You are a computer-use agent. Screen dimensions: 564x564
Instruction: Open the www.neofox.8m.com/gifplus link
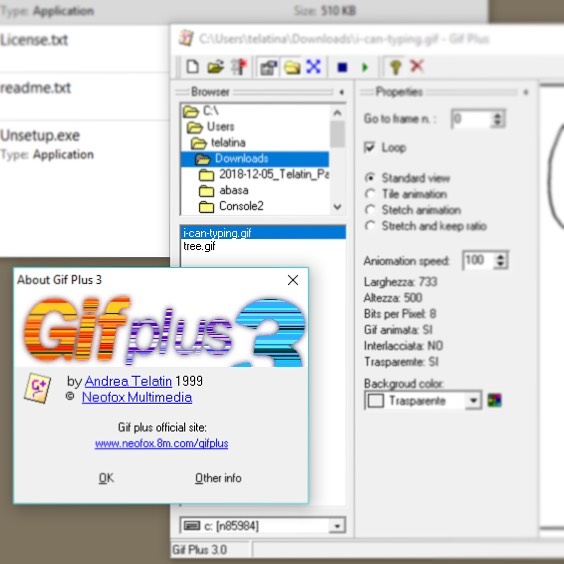162,443
